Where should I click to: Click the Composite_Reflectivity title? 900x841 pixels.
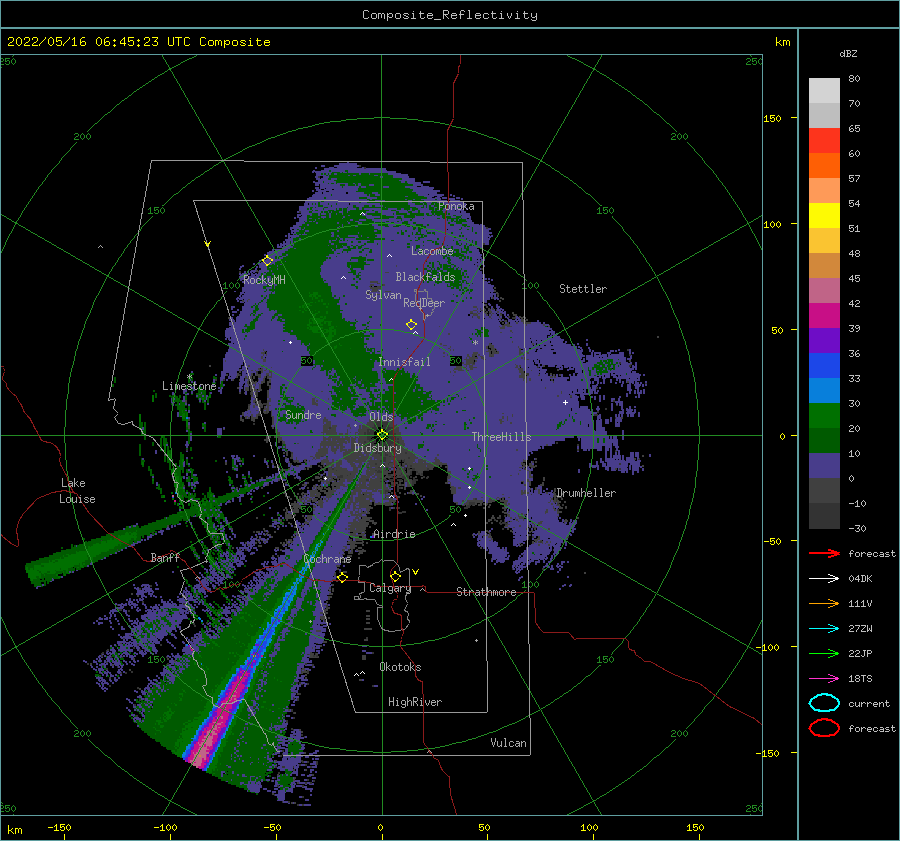pyautogui.click(x=450, y=15)
